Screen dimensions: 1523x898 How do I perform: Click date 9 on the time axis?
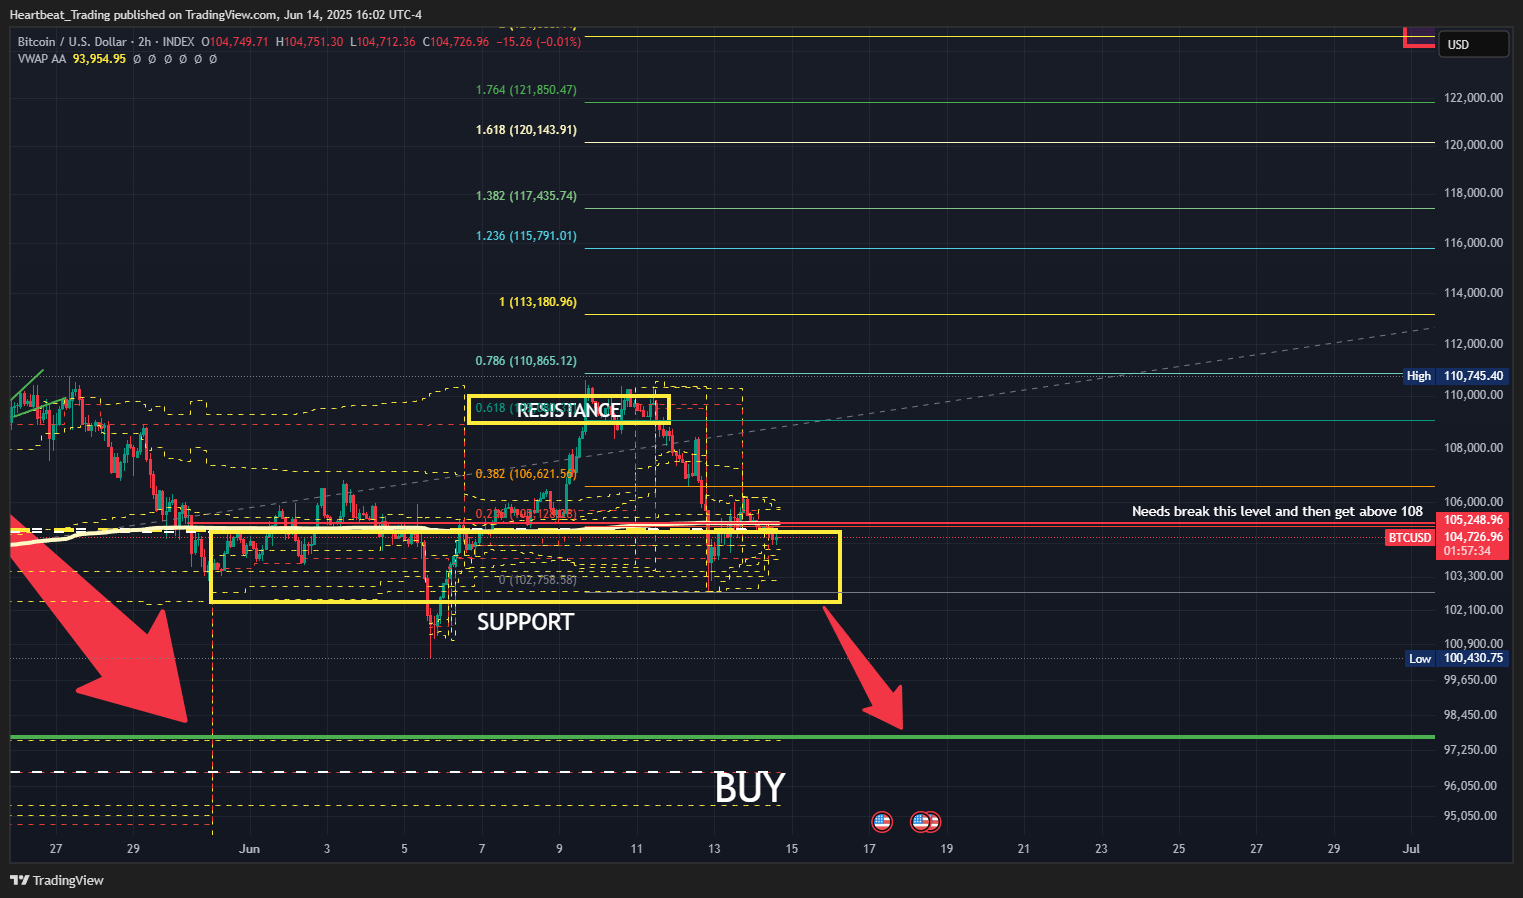(560, 849)
